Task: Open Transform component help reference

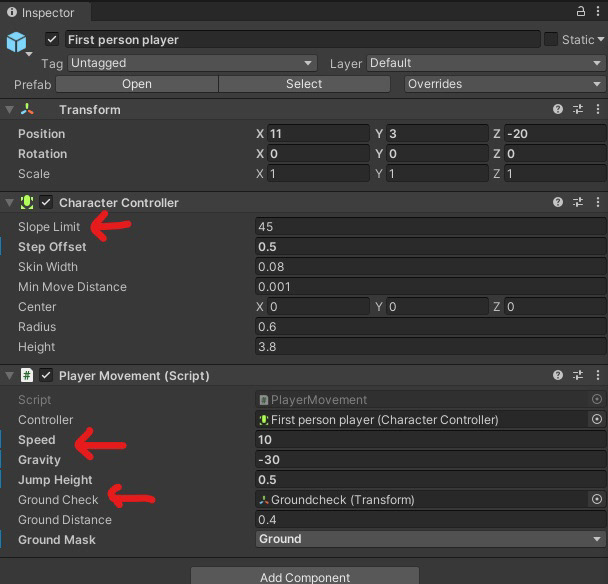Action: [x=558, y=109]
